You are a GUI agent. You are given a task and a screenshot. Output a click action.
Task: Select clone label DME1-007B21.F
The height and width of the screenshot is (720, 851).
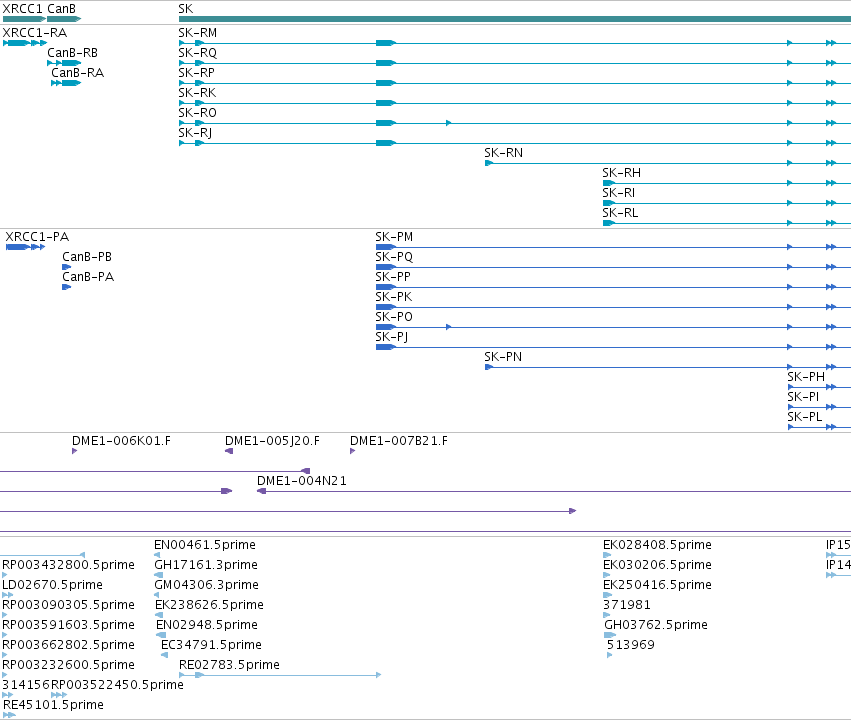399,441
